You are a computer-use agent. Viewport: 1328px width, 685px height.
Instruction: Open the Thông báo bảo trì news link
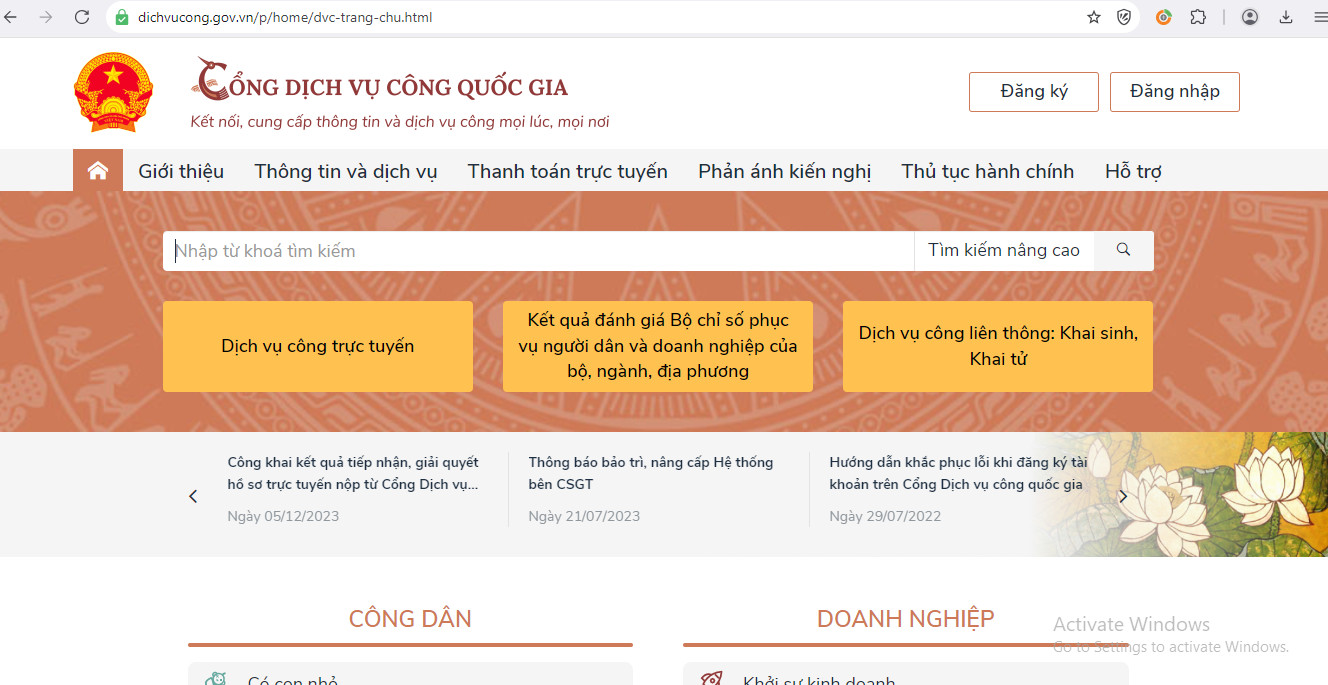pos(650,473)
